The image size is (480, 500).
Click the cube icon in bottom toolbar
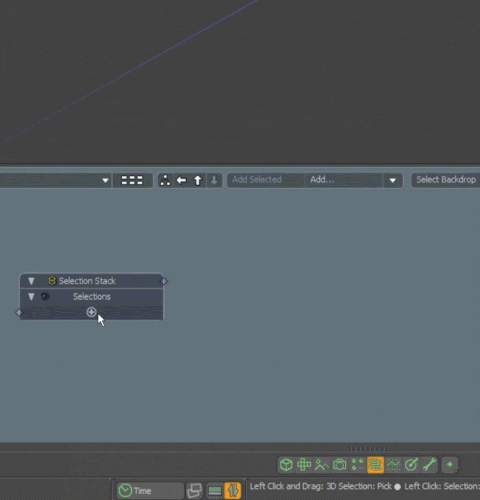click(x=286, y=464)
